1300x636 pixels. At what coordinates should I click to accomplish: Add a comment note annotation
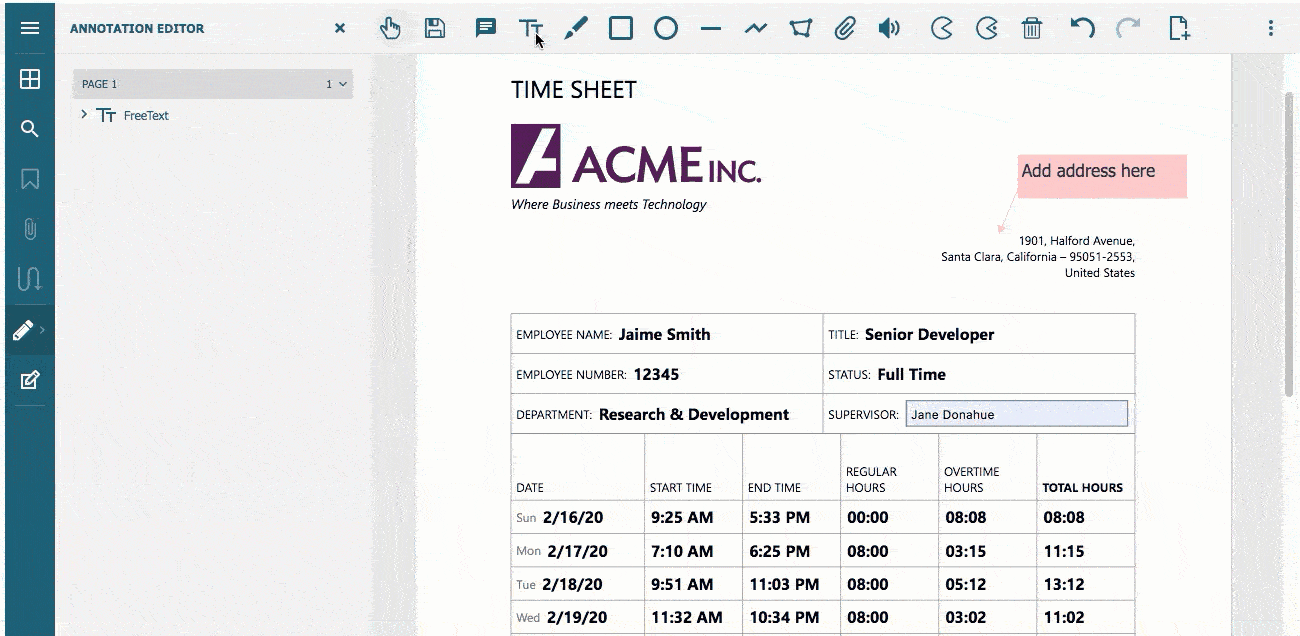pyautogui.click(x=485, y=28)
